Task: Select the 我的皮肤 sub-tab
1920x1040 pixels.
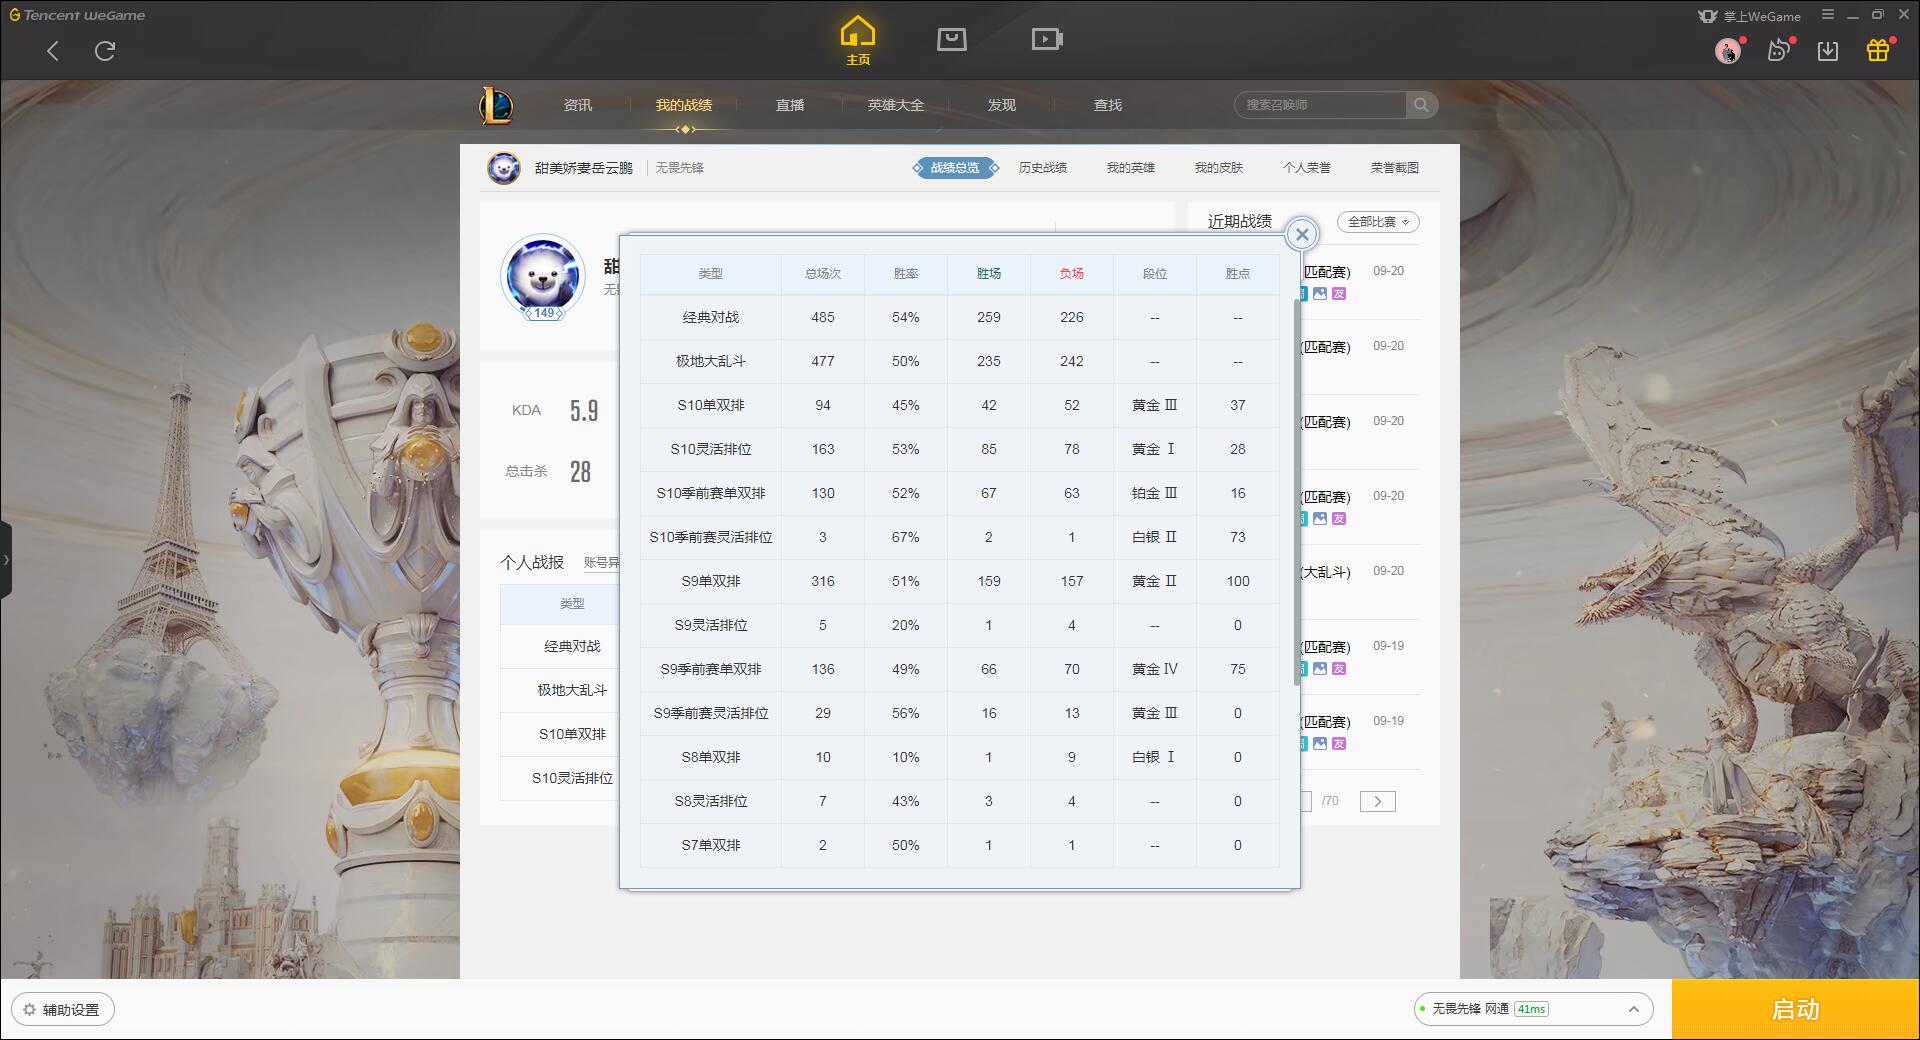Action: pos(1219,168)
